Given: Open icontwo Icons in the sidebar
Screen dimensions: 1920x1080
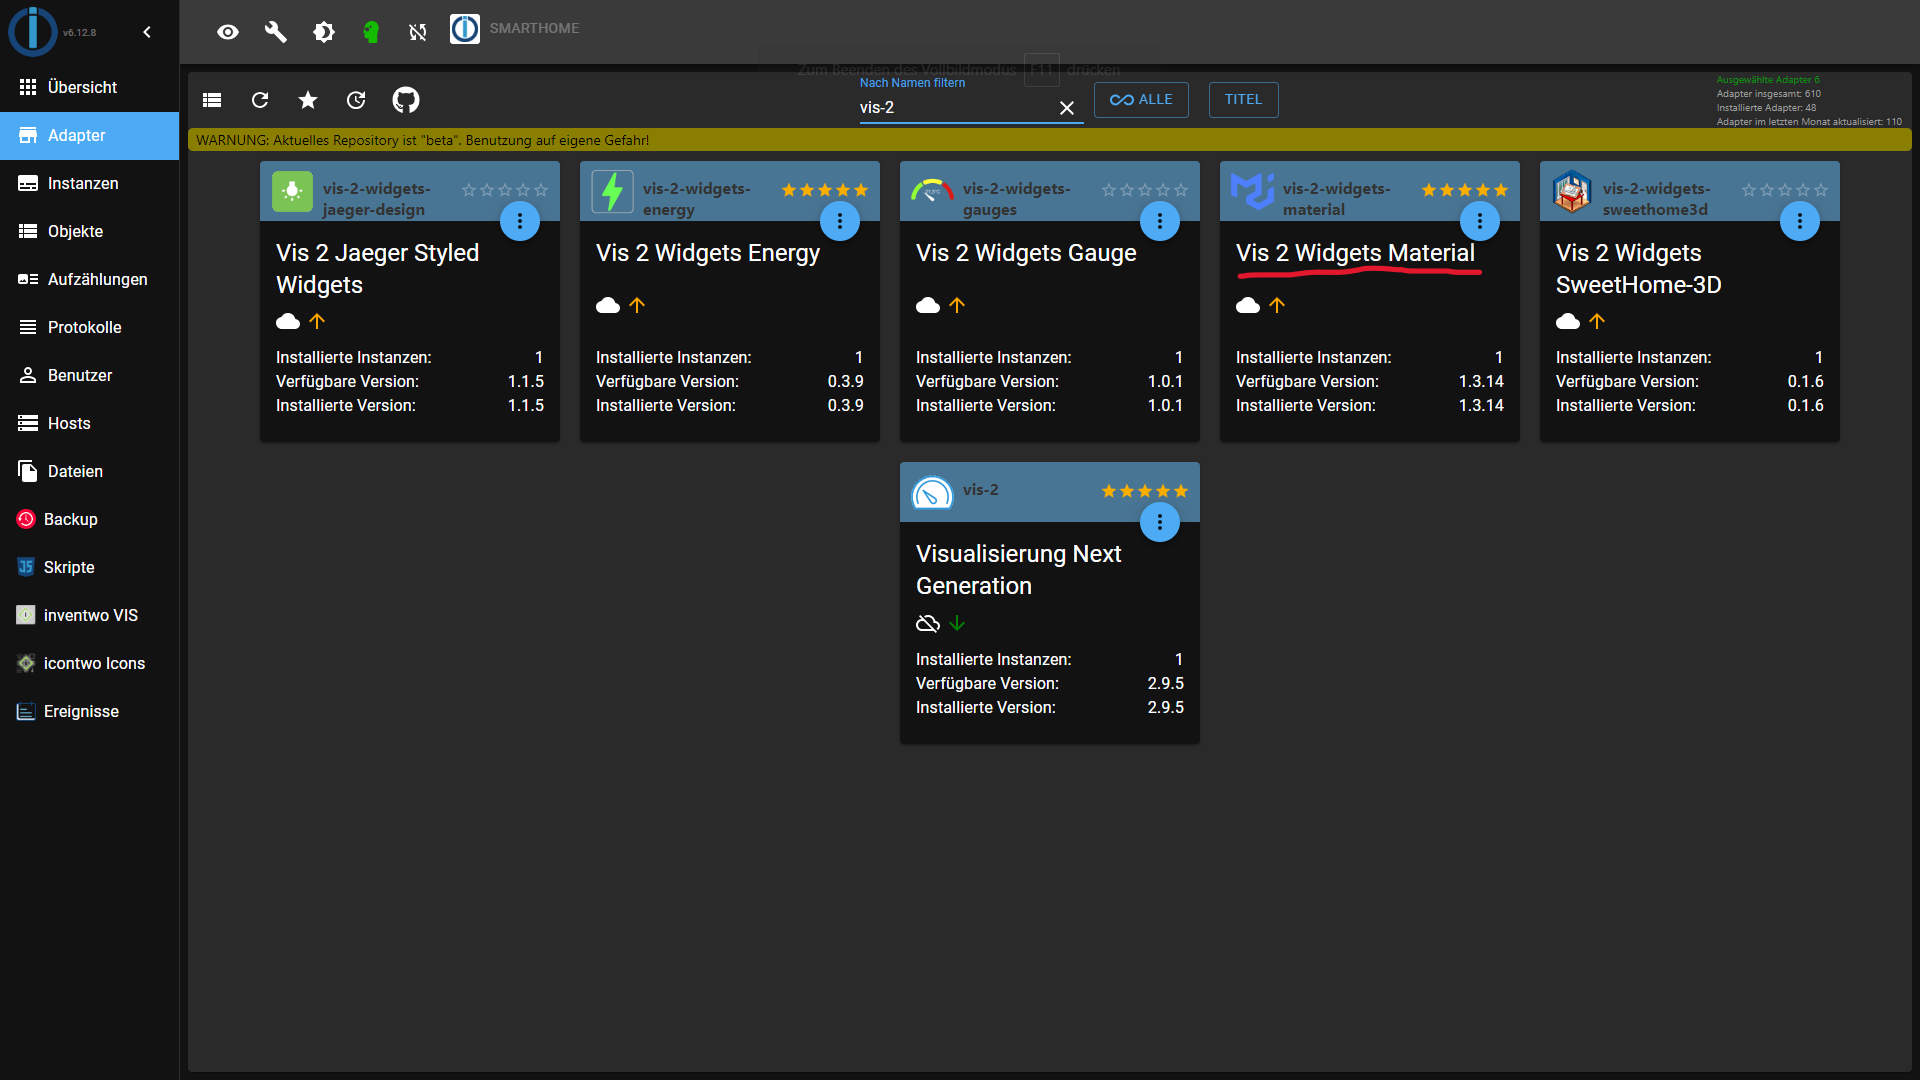Looking at the screenshot, I should (x=90, y=664).
